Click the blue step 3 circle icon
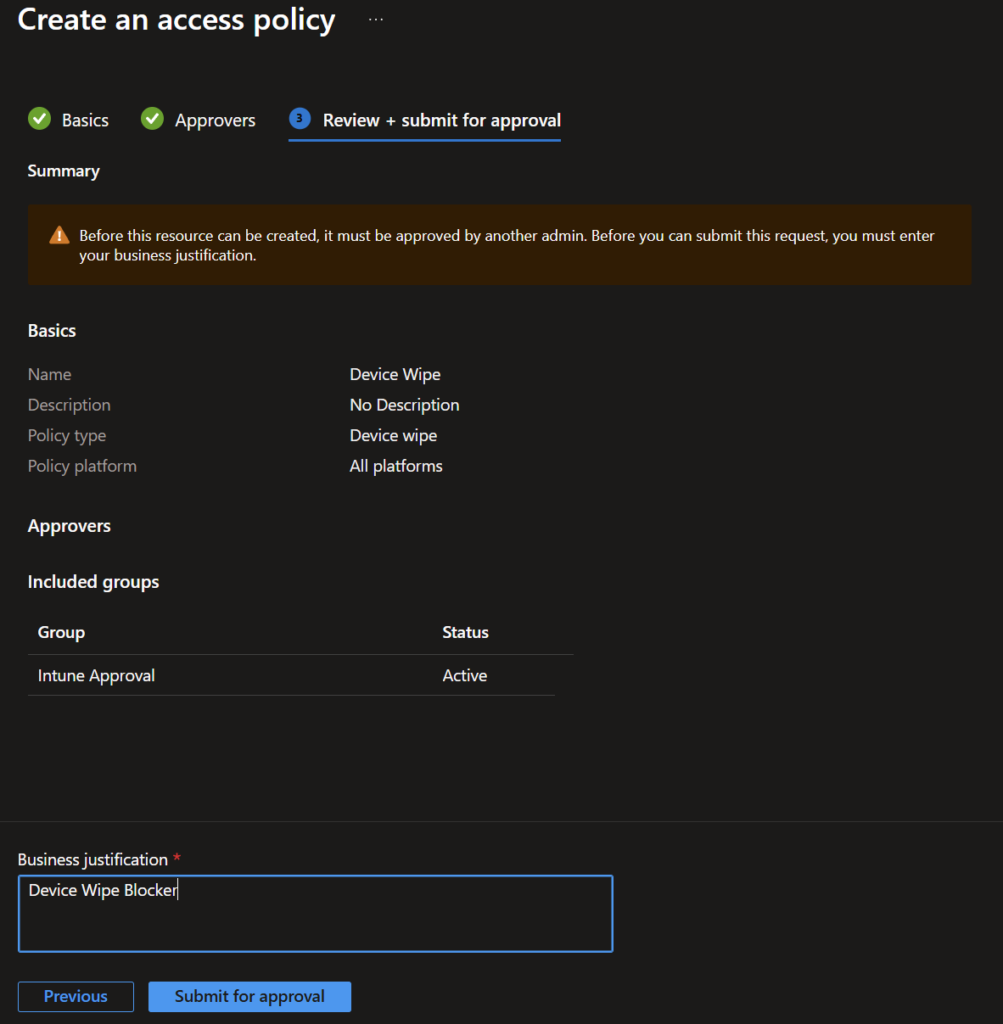This screenshot has width=1003, height=1024. 299,119
